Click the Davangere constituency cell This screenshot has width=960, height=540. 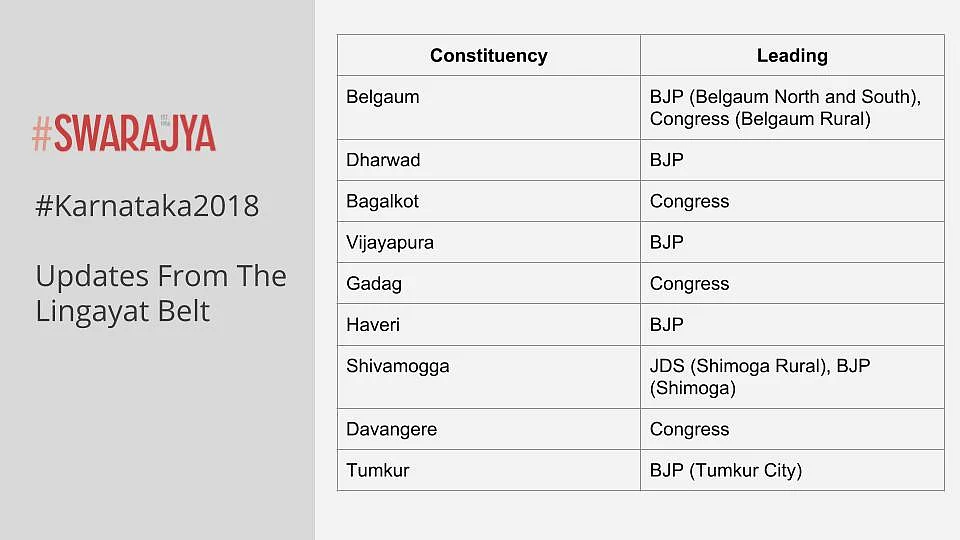coord(489,429)
